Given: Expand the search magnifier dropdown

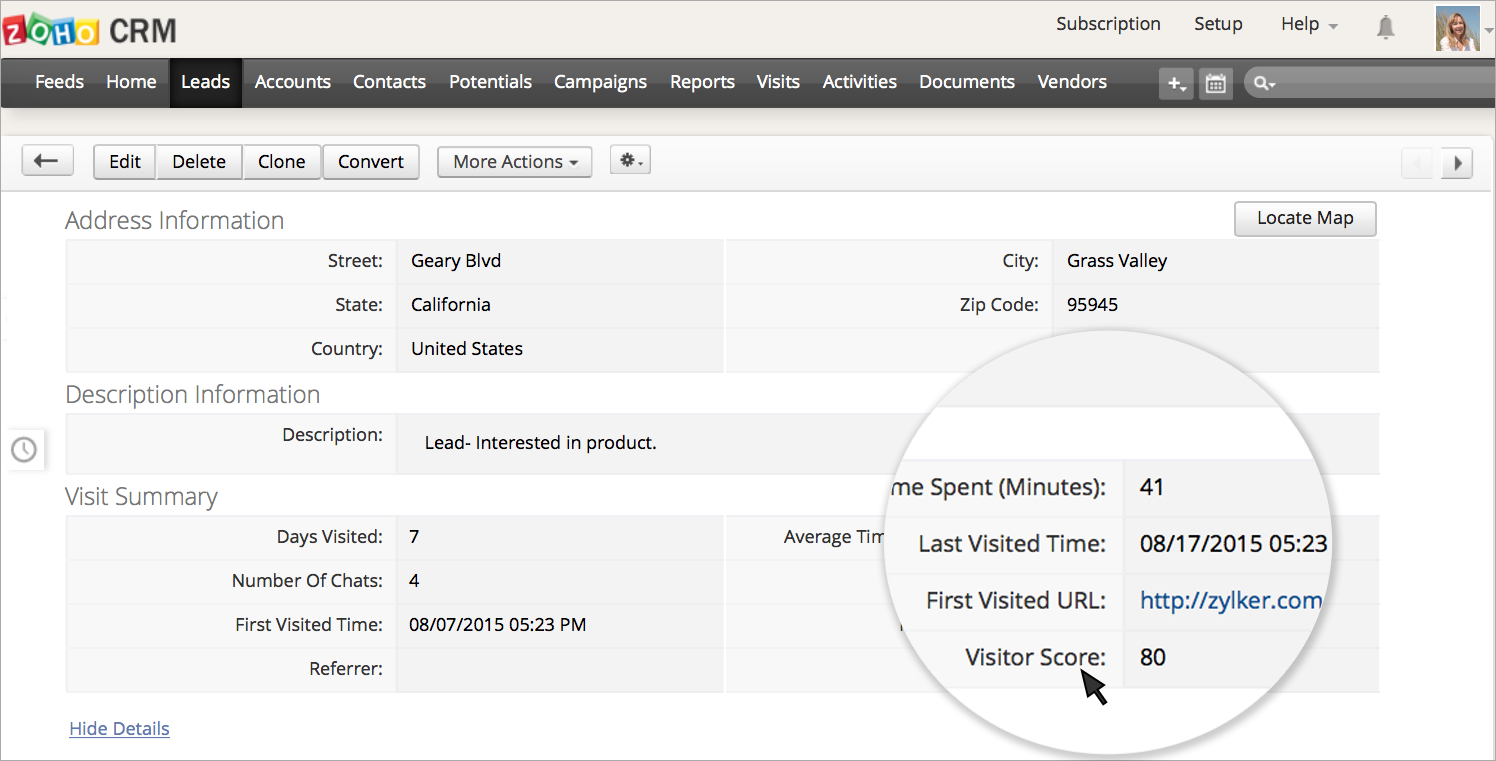Looking at the screenshot, I should pyautogui.click(x=1265, y=84).
